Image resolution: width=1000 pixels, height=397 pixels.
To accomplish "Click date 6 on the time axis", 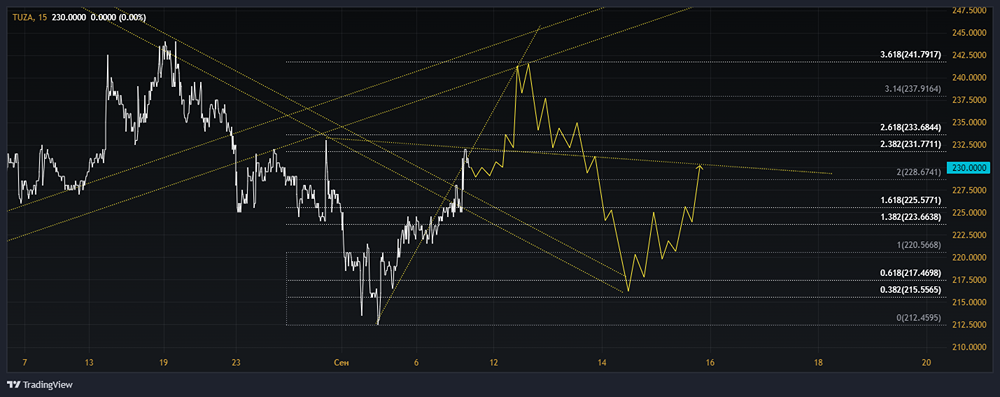I will (416, 363).
